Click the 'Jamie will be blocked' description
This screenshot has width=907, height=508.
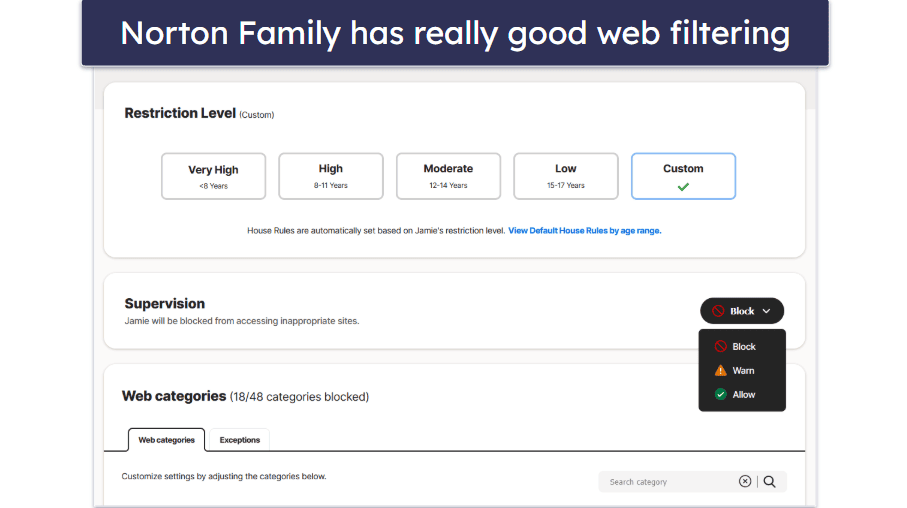[x=242, y=321]
